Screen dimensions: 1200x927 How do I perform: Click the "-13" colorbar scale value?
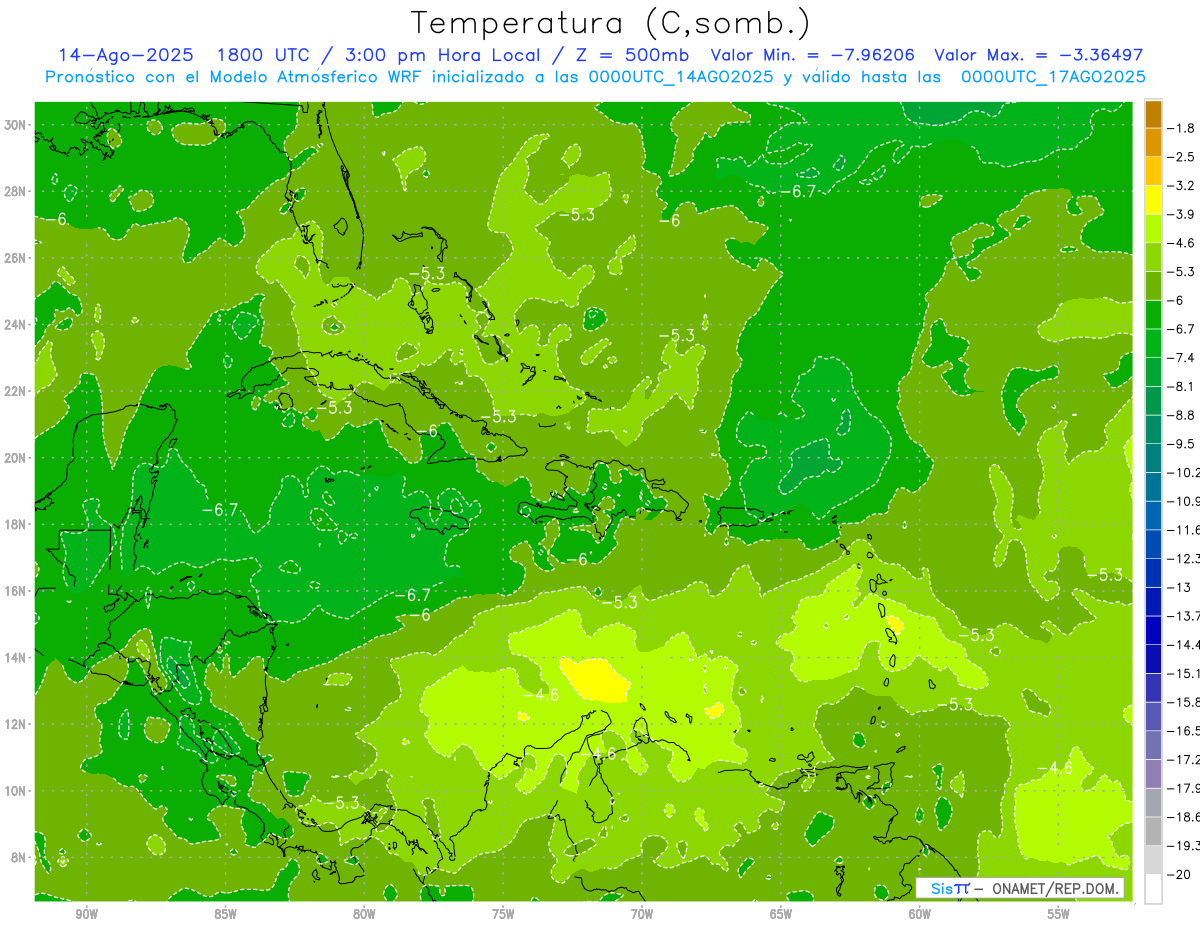point(1180,587)
